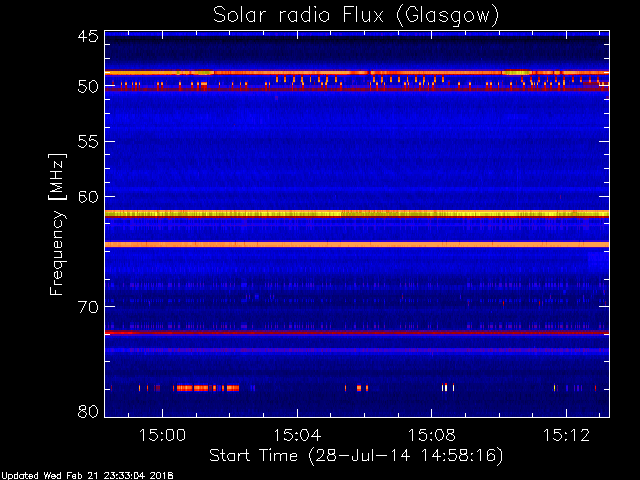Click the 15:04 time tick label

click(297, 435)
